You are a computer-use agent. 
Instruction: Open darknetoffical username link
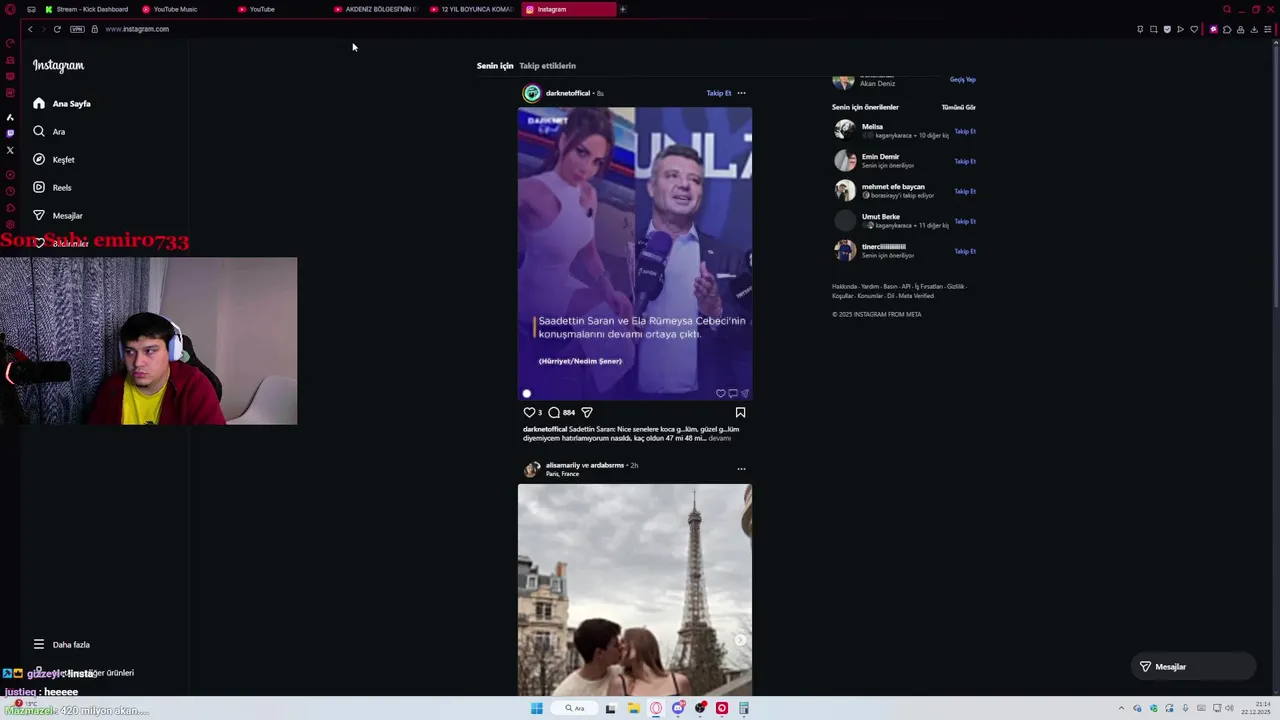[x=568, y=93]
